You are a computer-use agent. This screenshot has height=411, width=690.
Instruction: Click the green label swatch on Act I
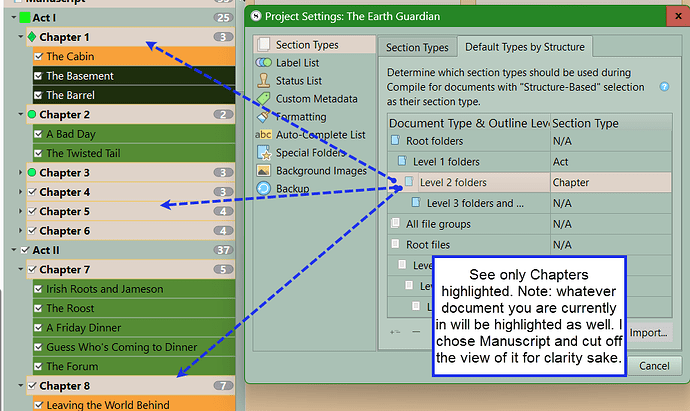(24, 18)
